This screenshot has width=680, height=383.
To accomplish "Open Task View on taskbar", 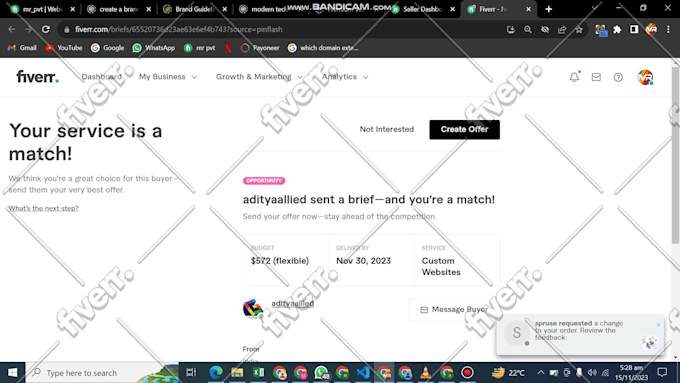I will click(191, 373).
